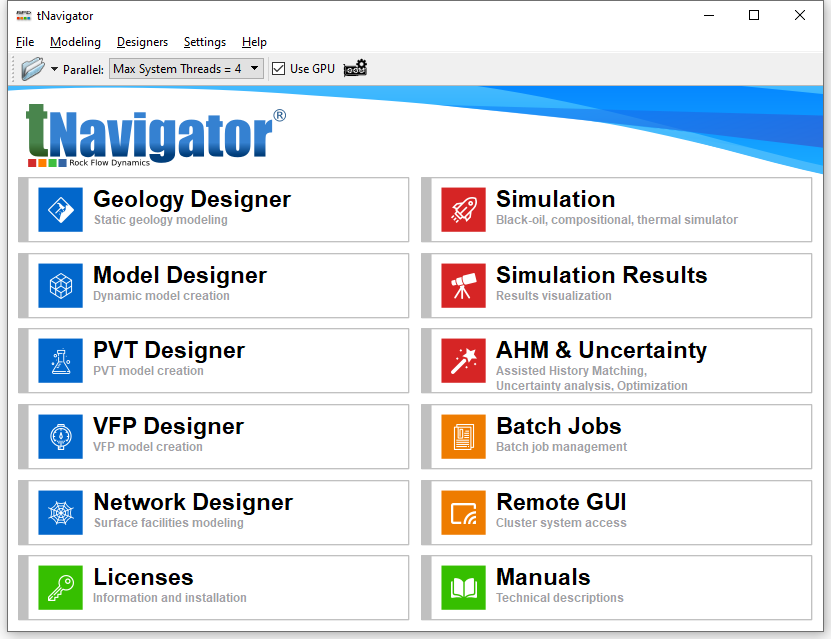This screenshot has height=639, width=831.
Task: Toggle the Use GPU checkbox
Action: click(278, 69)
